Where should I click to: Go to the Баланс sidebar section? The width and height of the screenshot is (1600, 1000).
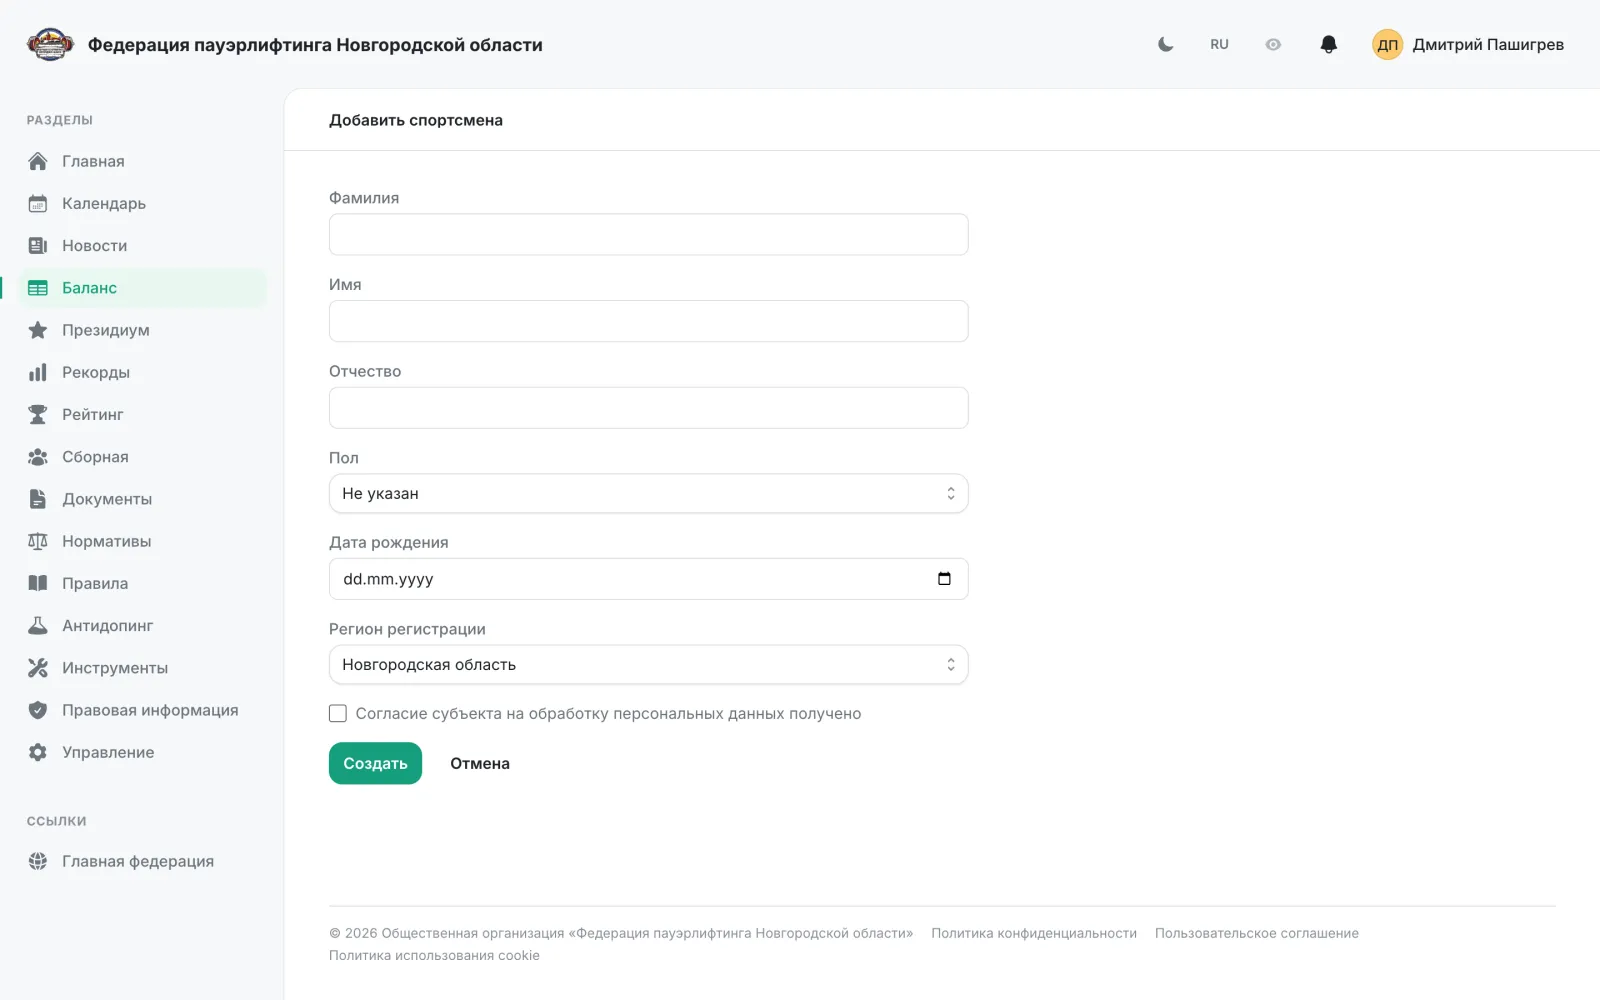tap(142, 288)
